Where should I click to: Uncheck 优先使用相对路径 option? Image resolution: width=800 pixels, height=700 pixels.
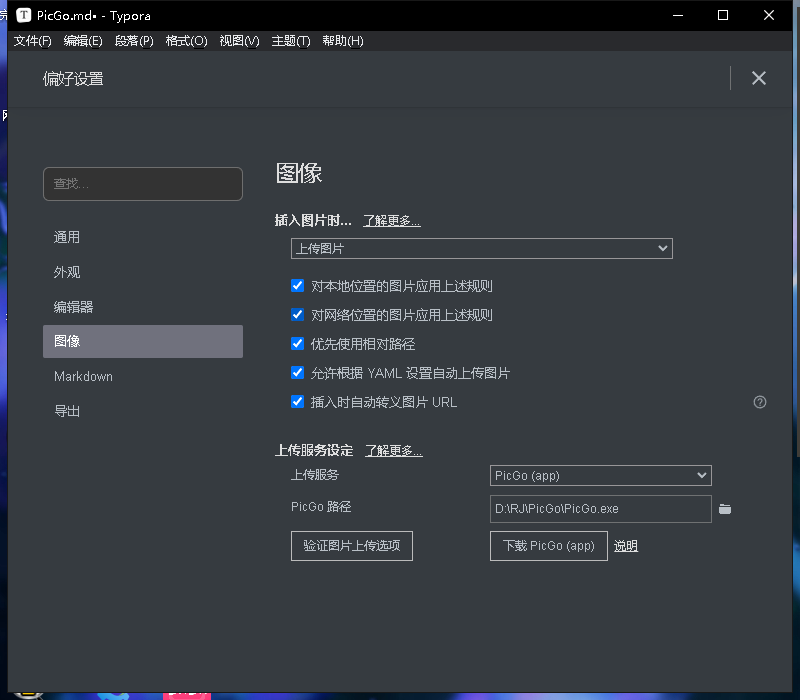297,344
